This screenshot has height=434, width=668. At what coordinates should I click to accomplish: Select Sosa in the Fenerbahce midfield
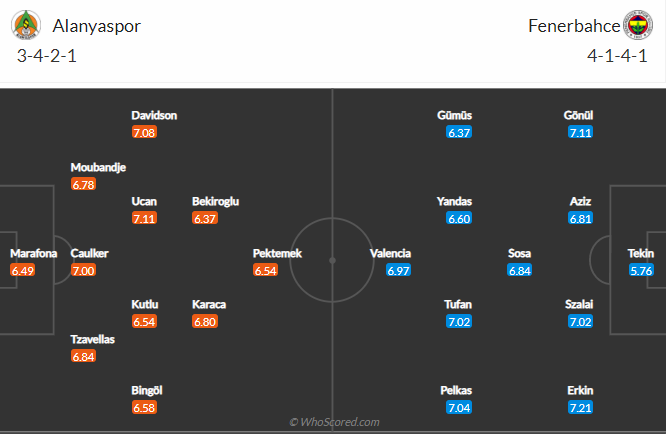[x=520, y=253]
